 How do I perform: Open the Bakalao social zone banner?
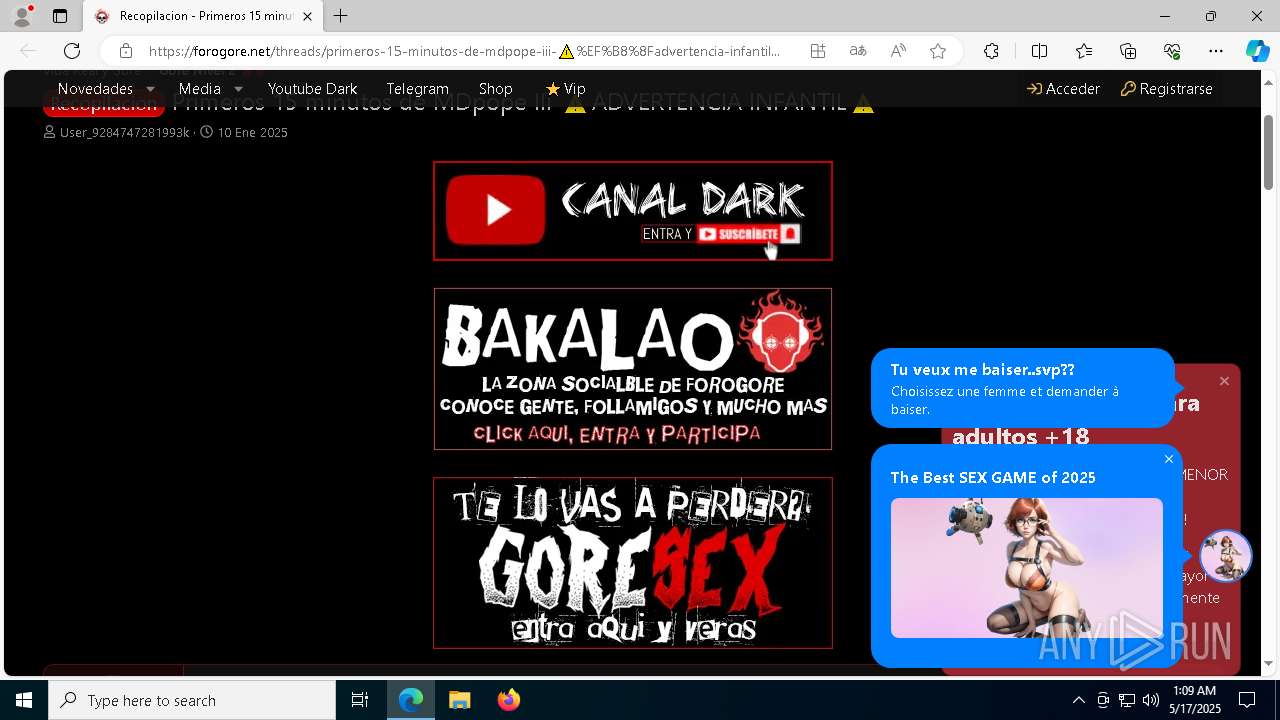(633, 369)
